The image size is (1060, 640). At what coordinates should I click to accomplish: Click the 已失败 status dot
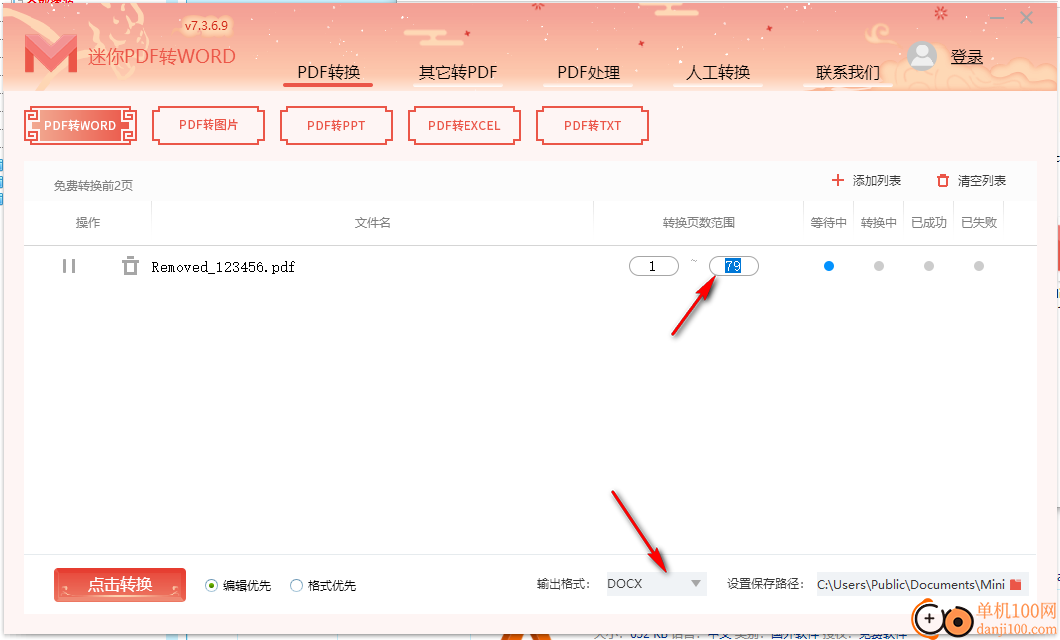(979, 266)
